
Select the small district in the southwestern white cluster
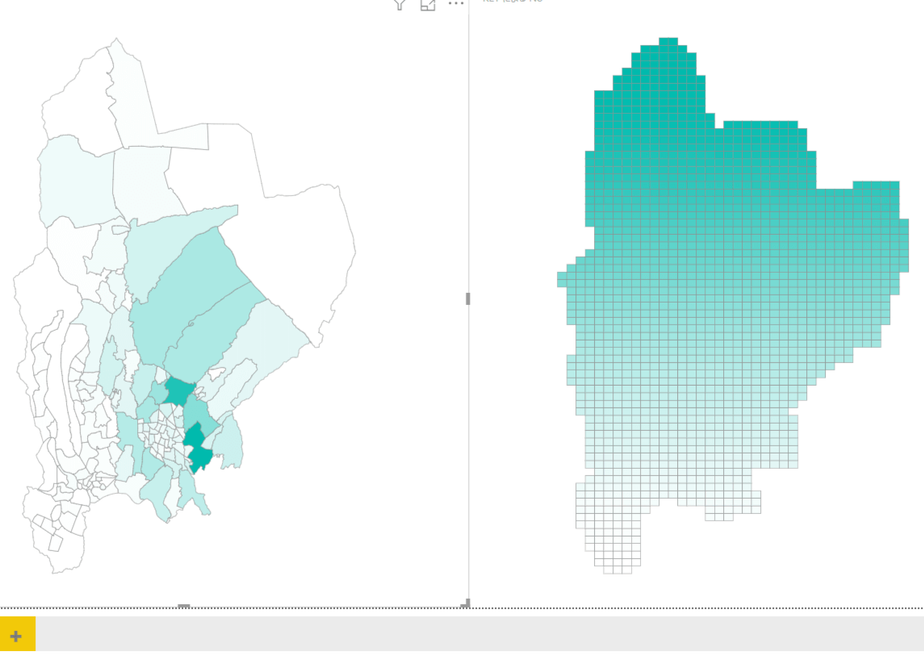point(56,542)
